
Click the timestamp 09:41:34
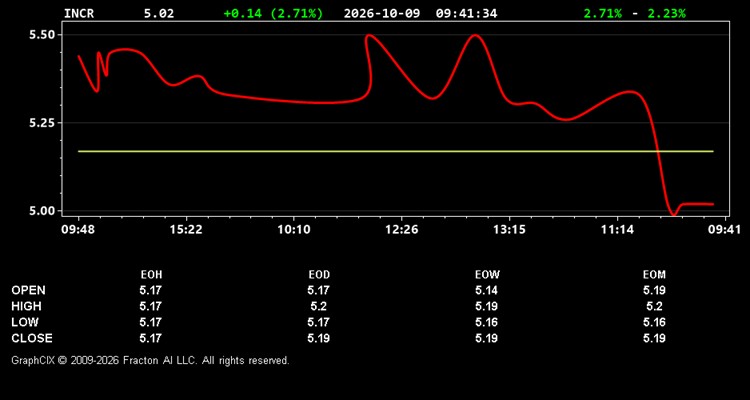click(466, 13)
